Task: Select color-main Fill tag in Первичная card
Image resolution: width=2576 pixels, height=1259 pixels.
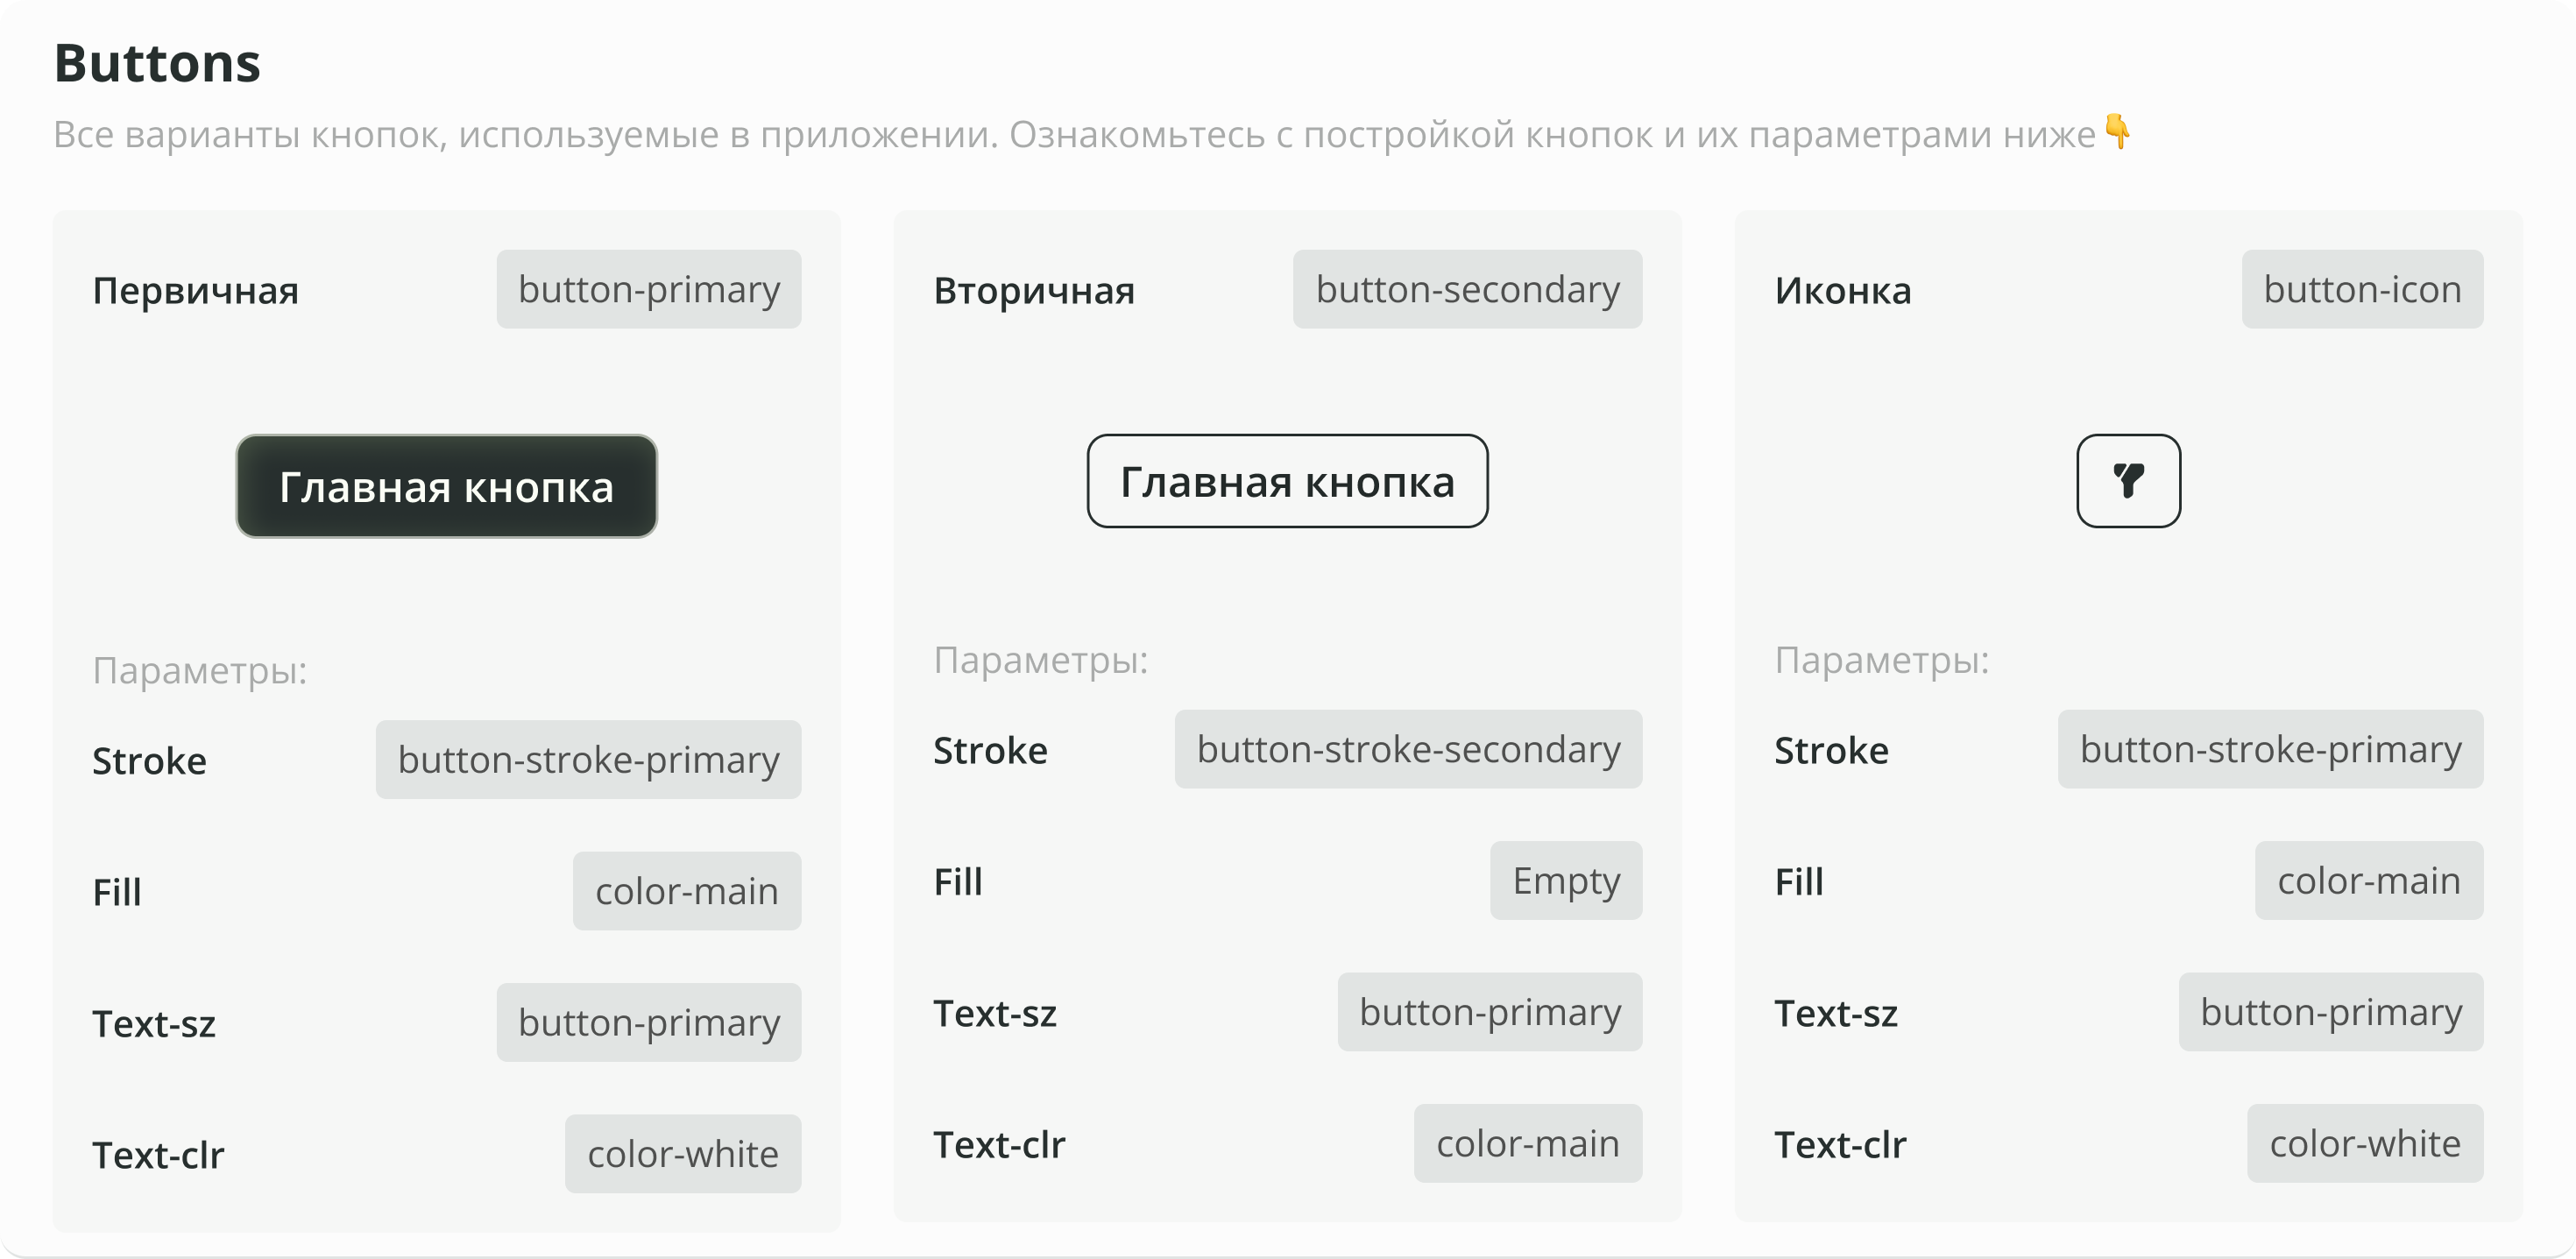Action: coord(686,891)
